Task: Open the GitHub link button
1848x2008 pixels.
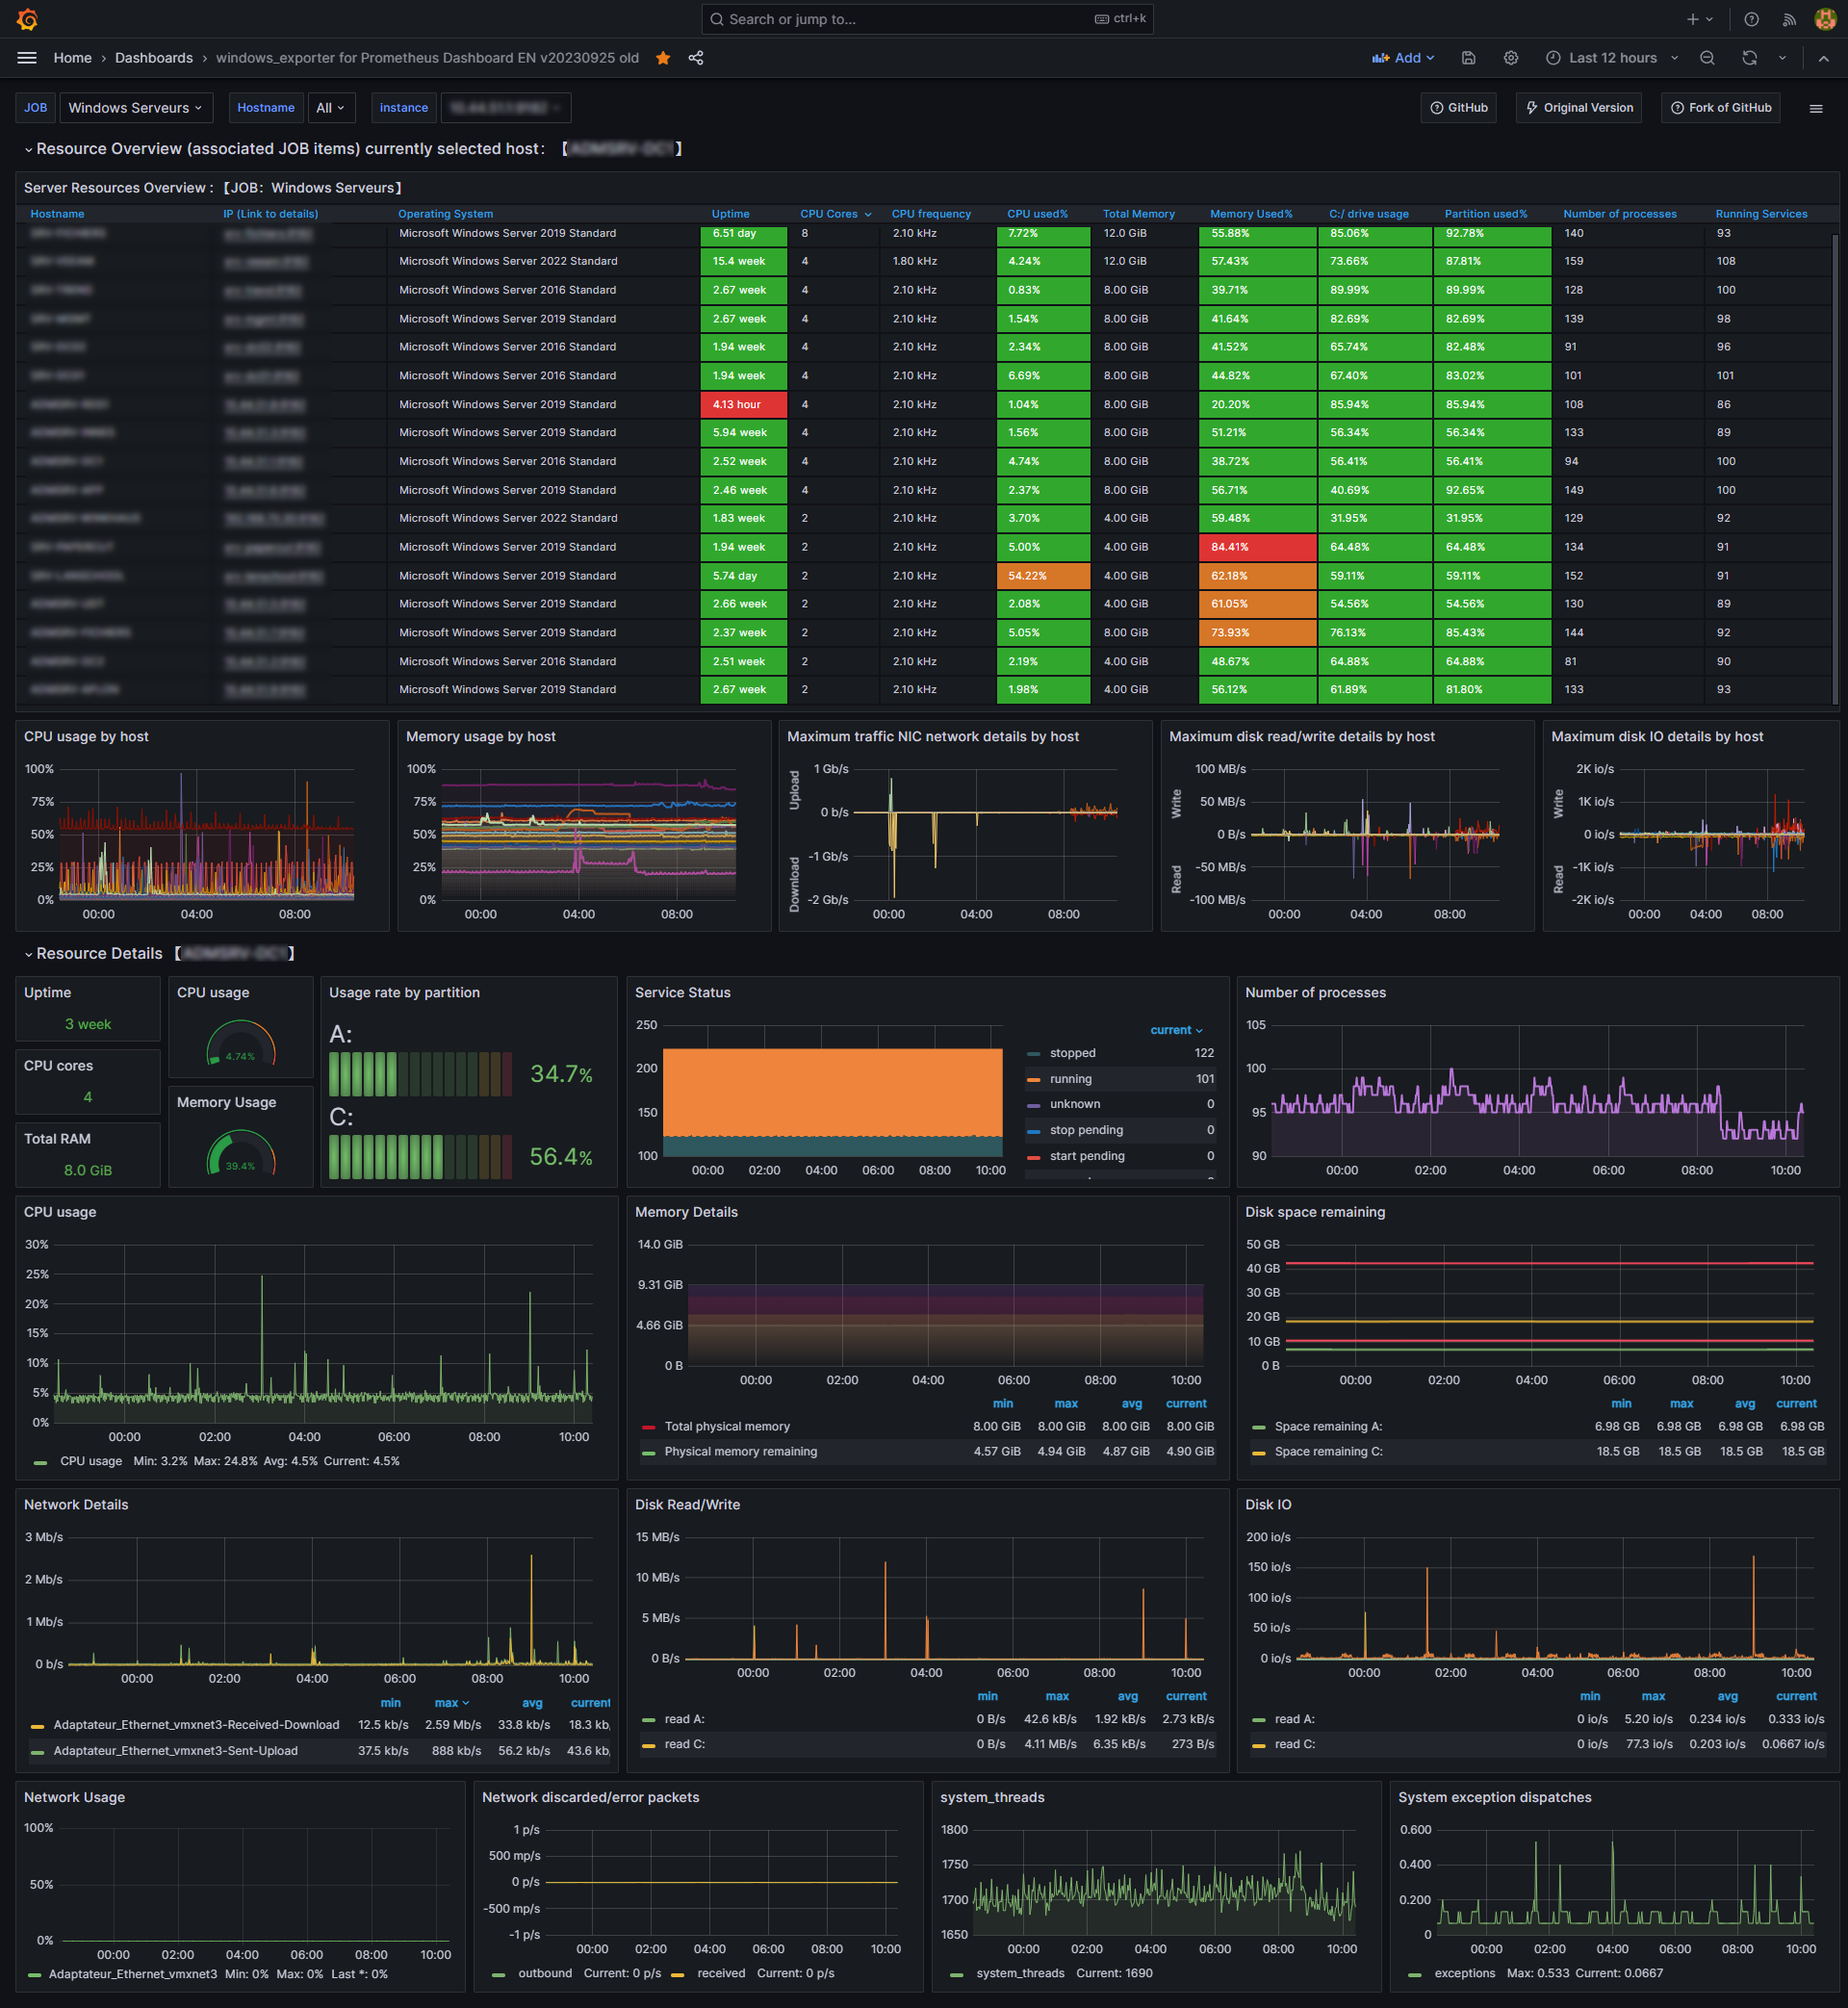Action: point(1458,108)
